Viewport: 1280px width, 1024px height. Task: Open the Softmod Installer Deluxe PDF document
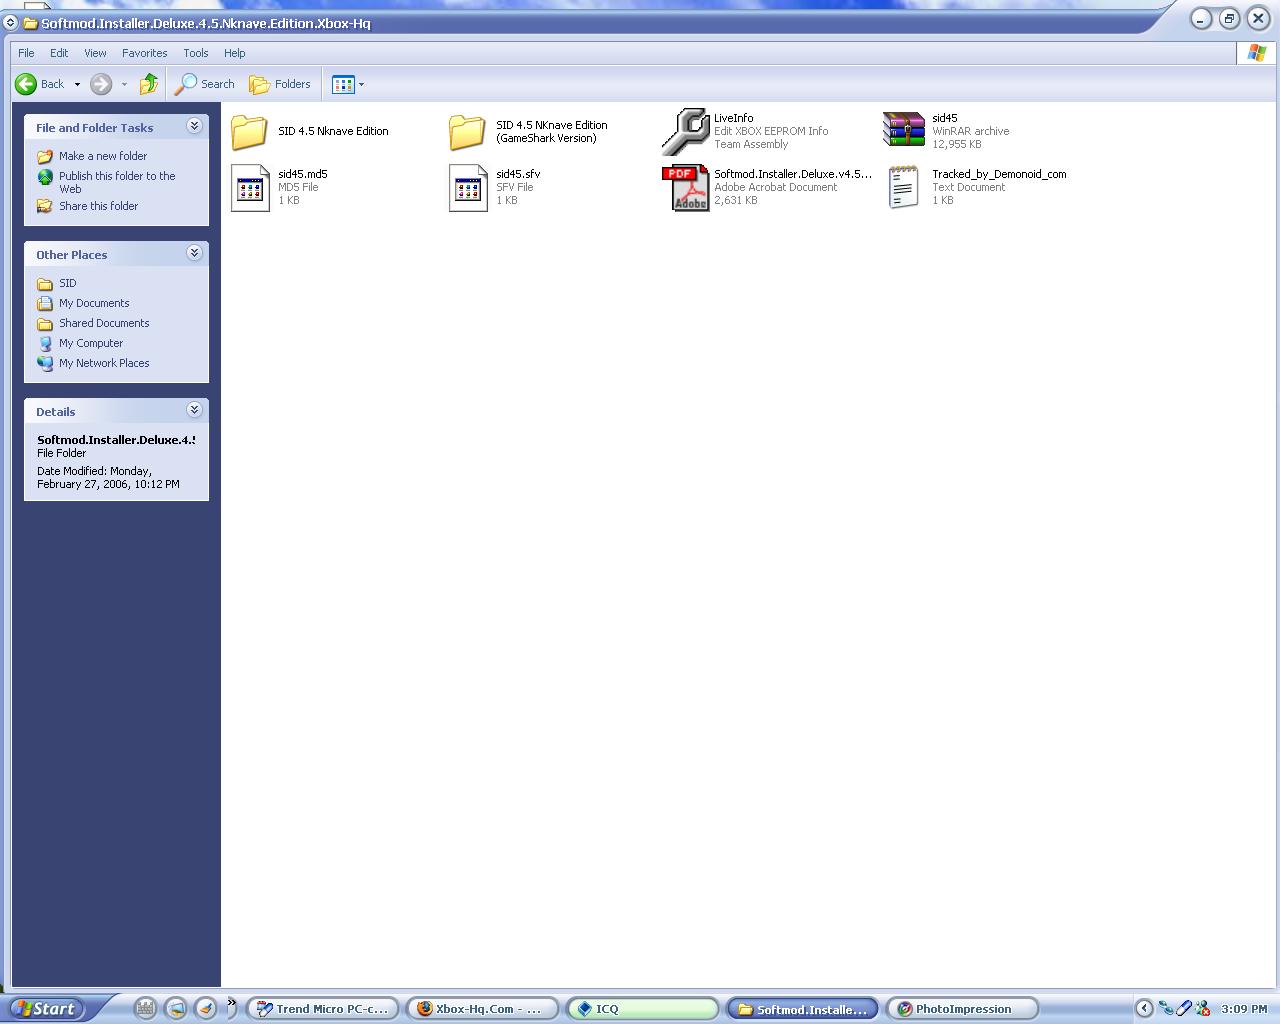686,187
